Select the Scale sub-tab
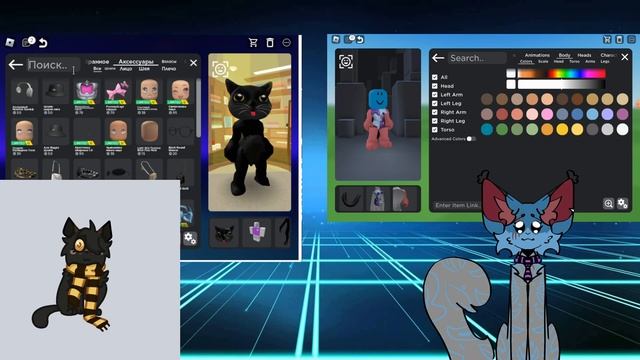640x360 pixels. 543,61
